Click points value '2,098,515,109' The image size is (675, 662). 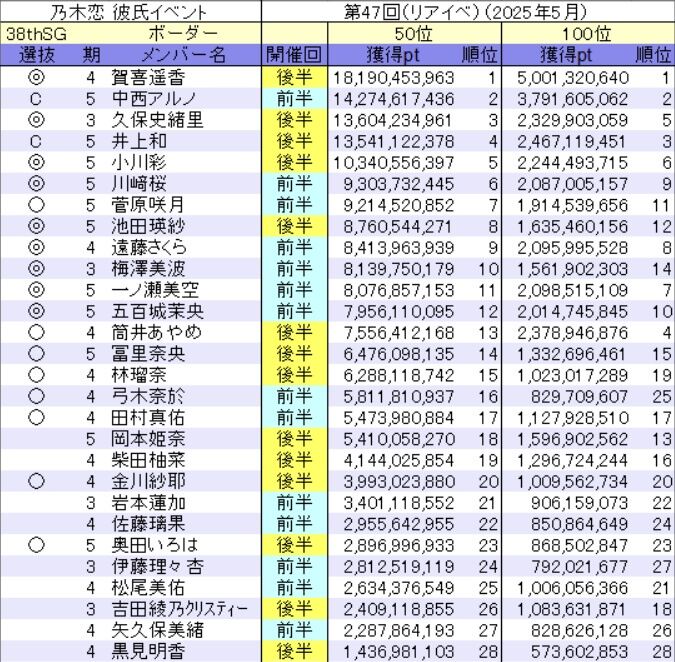[x=573, y=291]
